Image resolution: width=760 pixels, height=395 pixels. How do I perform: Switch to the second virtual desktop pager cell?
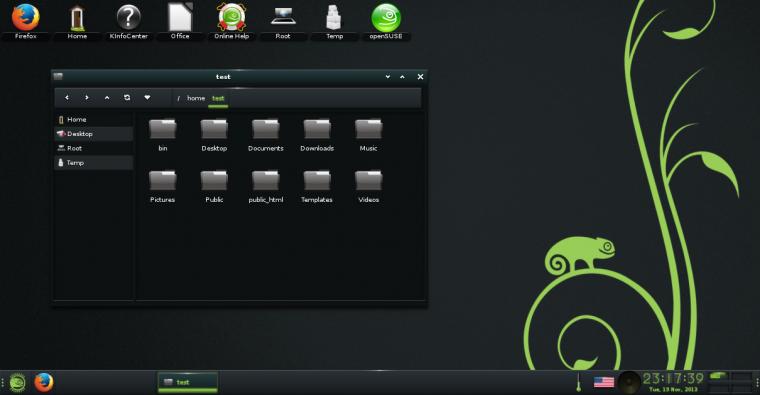[x=743, y=377]
